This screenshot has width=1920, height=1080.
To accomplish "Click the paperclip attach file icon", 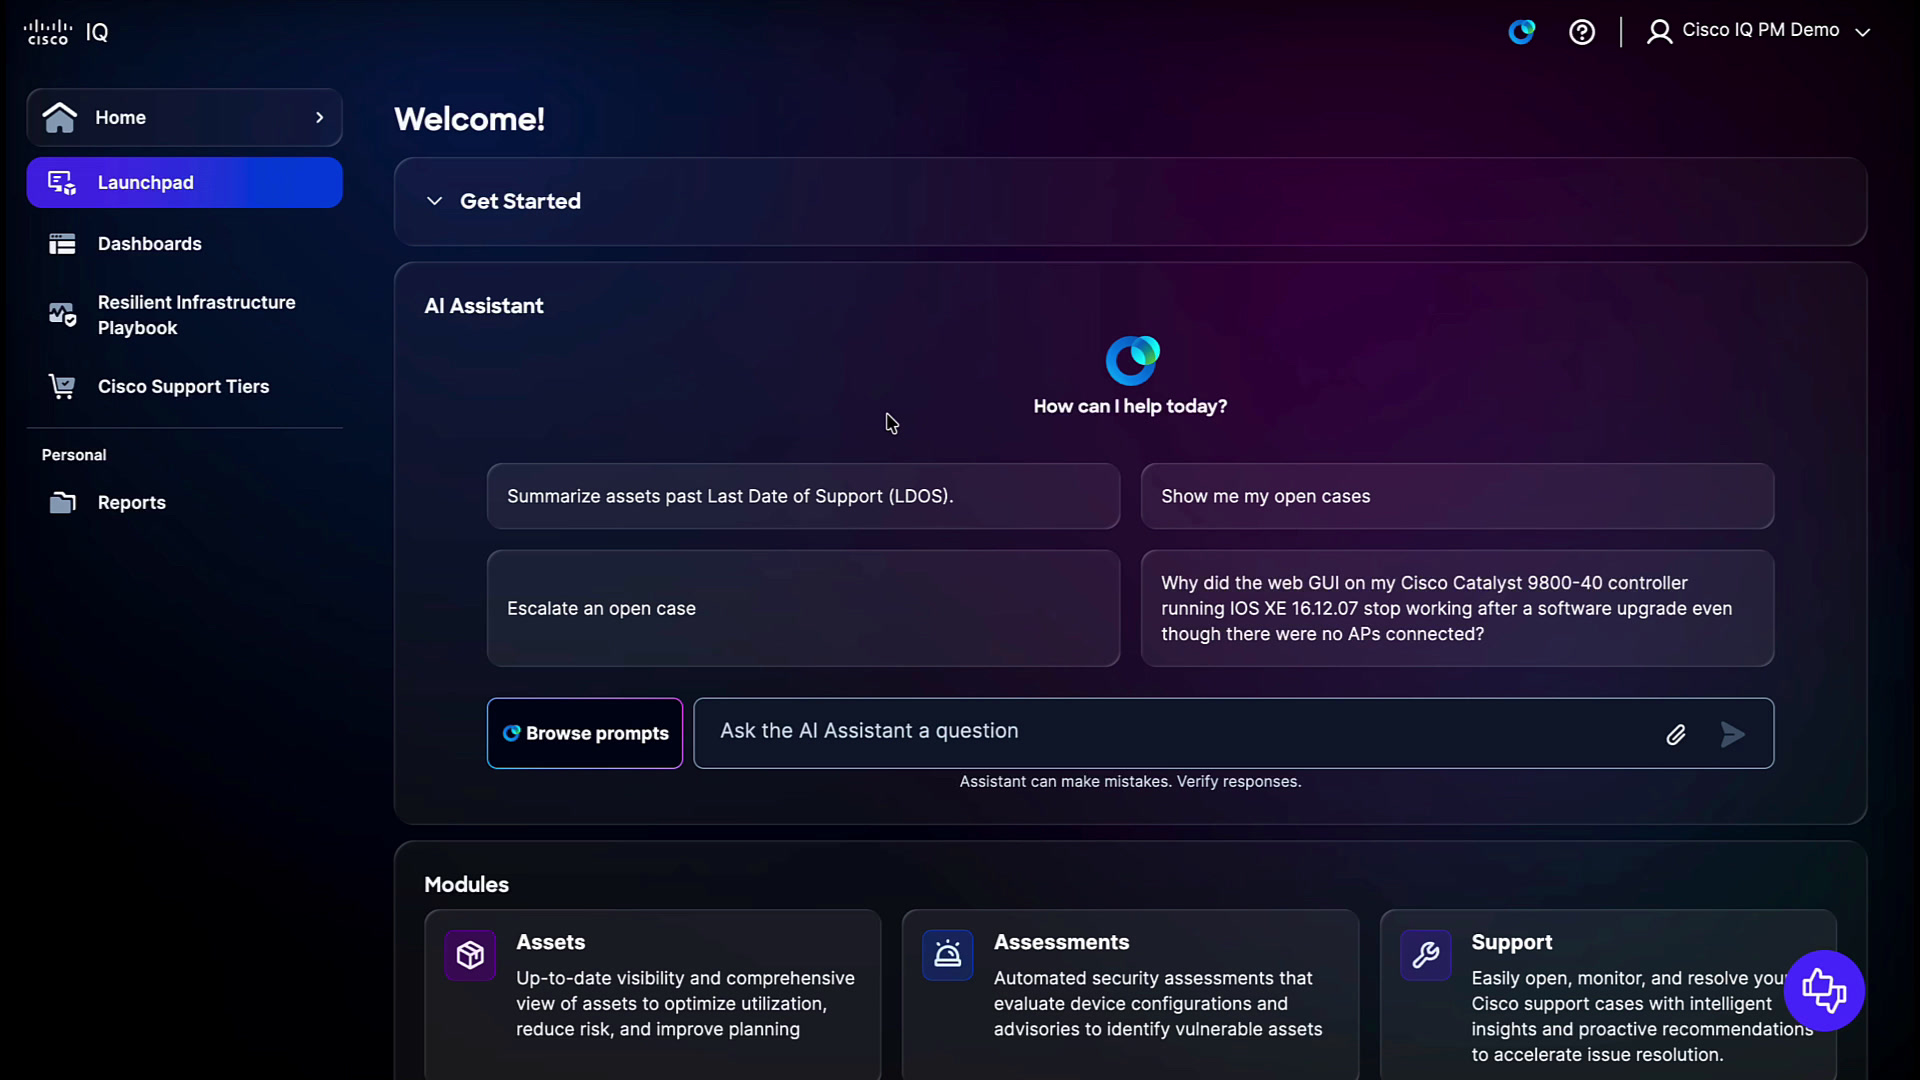I will (1676, 735).
